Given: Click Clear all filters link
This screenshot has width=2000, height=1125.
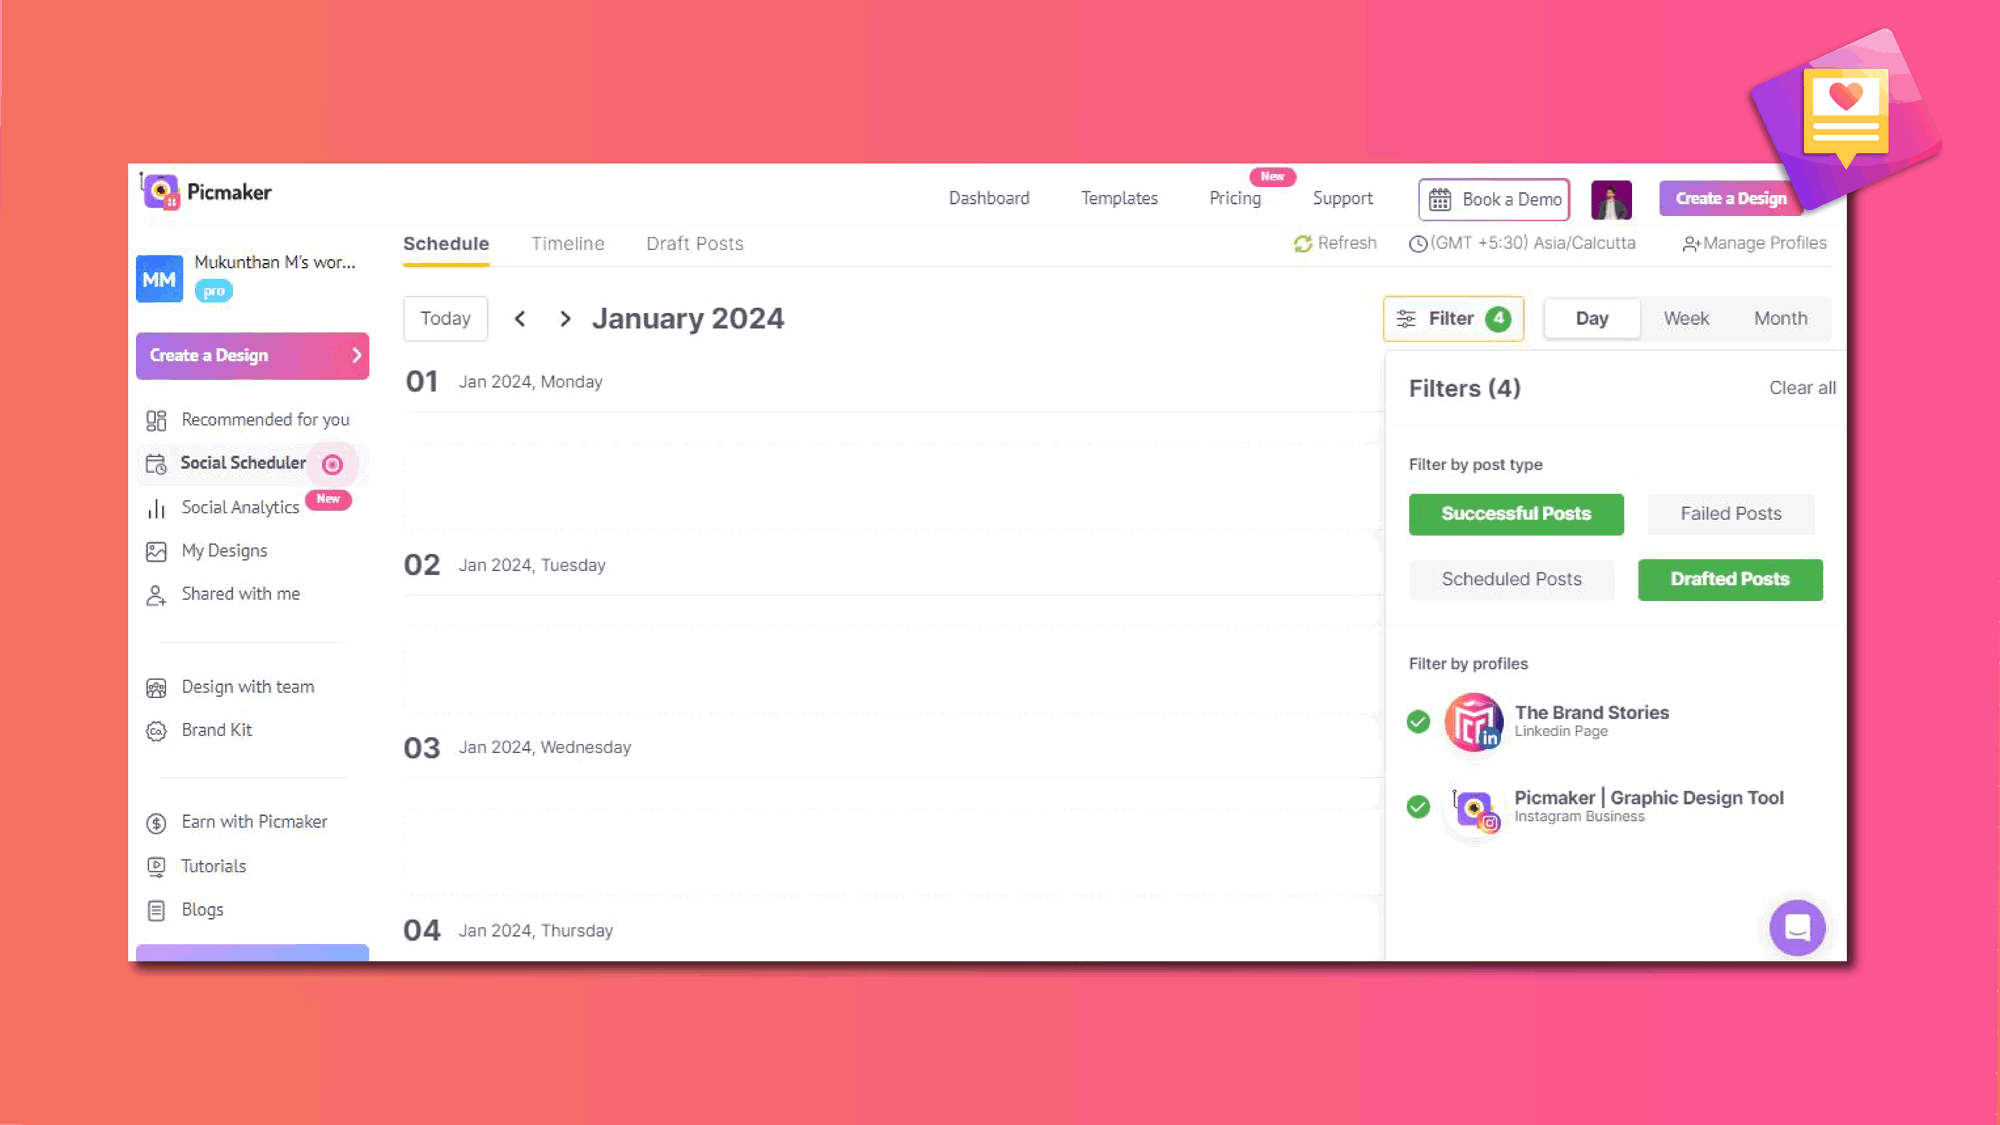Looking at the screenshot, I should 1802,387.
